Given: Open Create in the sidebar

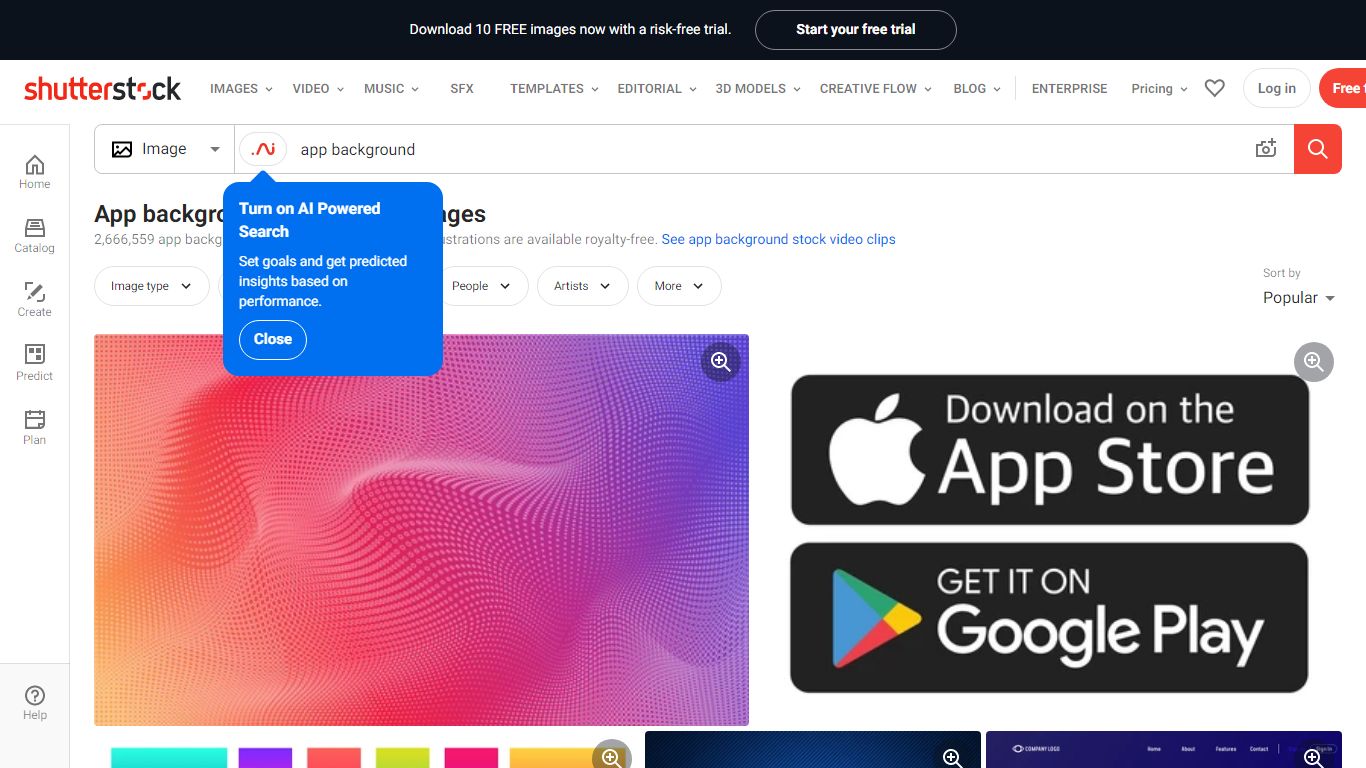Looking at the screenshot, I should pos(34,300).
